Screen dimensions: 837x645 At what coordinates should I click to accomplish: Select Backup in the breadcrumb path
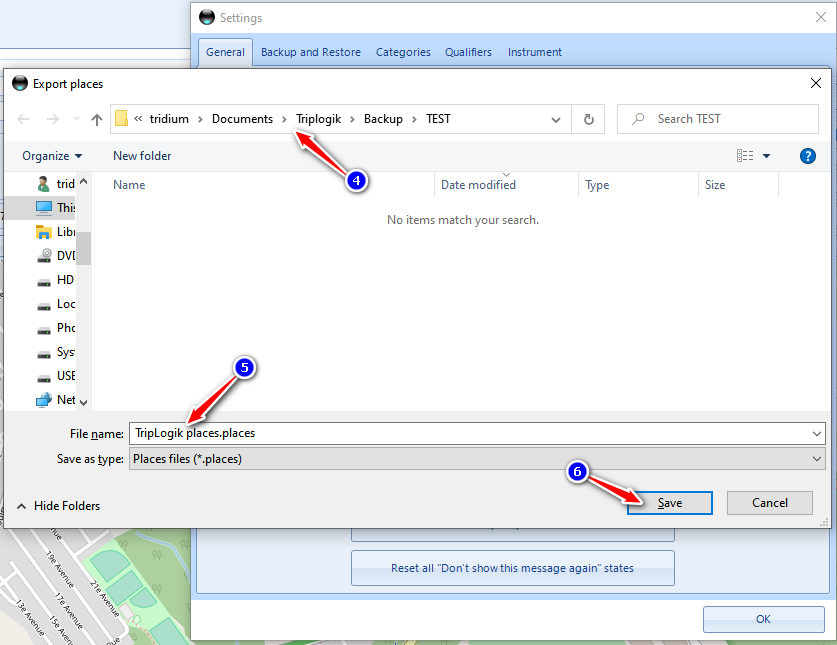(383, 119)
